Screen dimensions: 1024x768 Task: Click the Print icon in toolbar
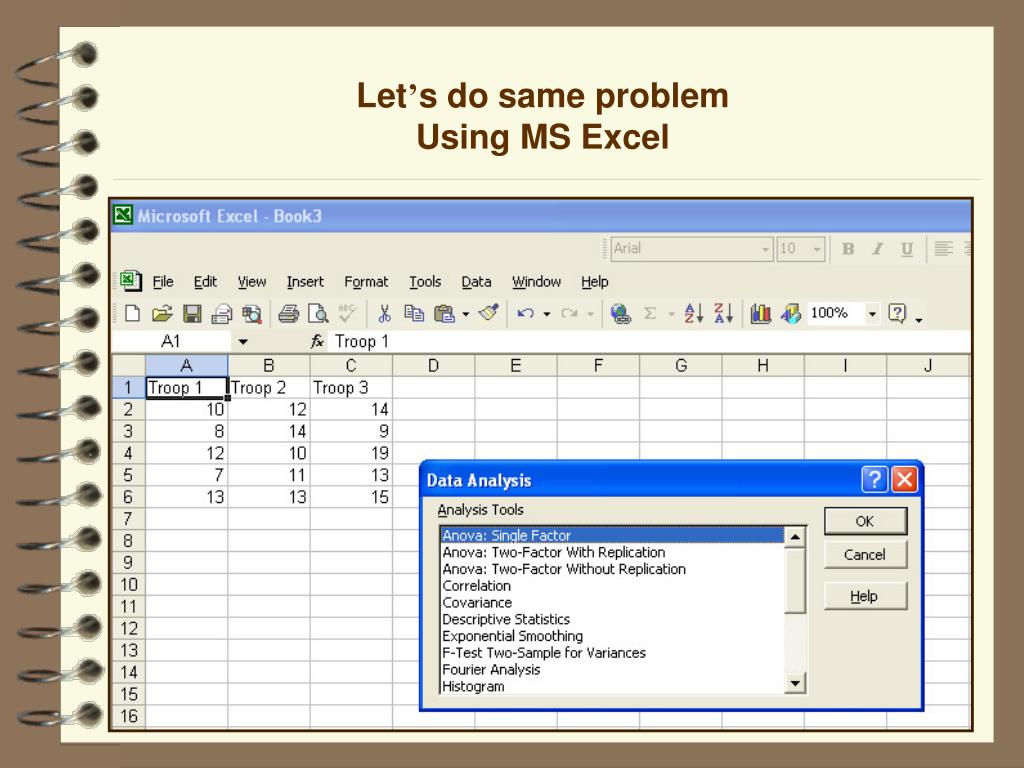pyautogui.click(x=288, y=314)
